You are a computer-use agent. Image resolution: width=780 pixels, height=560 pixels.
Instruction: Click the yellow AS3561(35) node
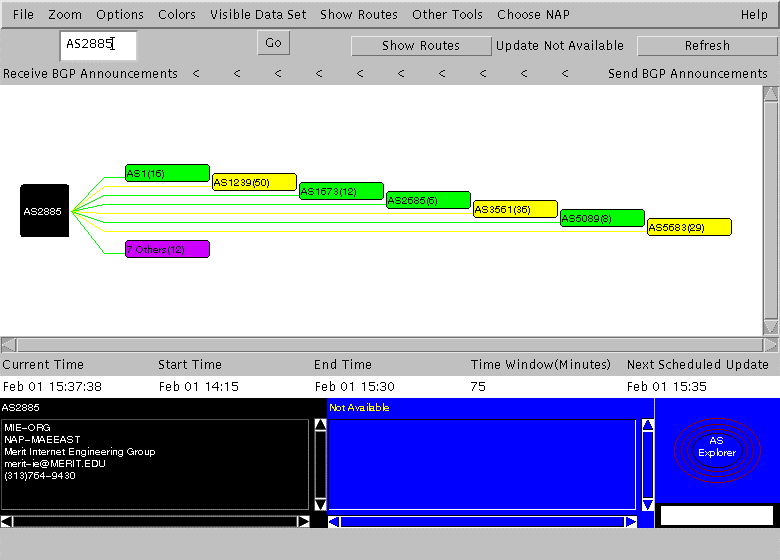click(x=515, y=209)
